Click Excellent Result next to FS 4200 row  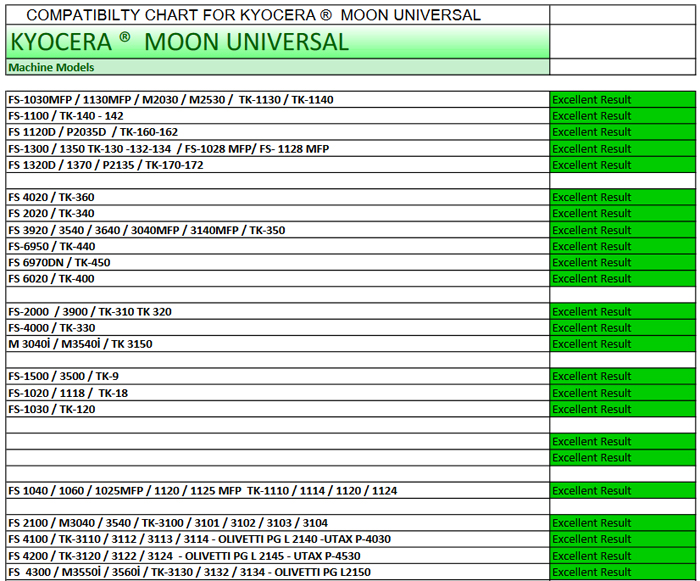pos(622,556)
